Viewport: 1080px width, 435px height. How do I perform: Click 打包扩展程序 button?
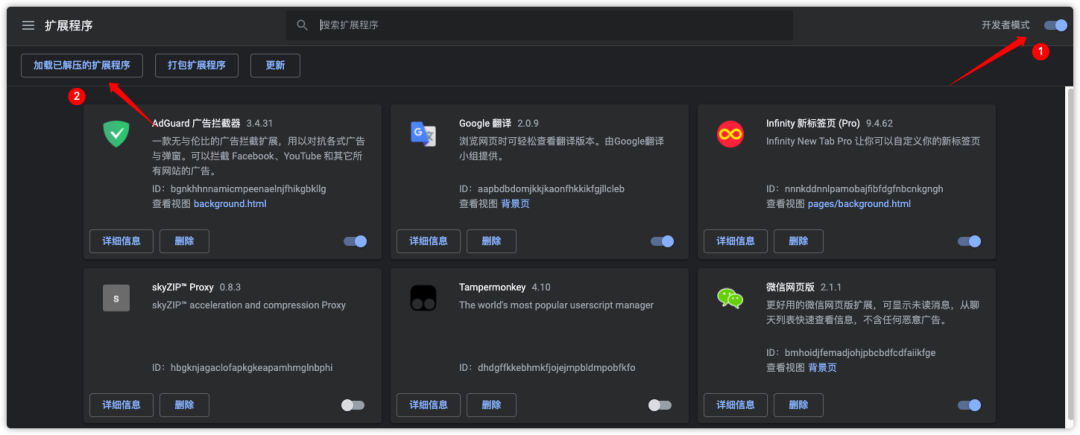pyautogui.click(x=196, y=66)
